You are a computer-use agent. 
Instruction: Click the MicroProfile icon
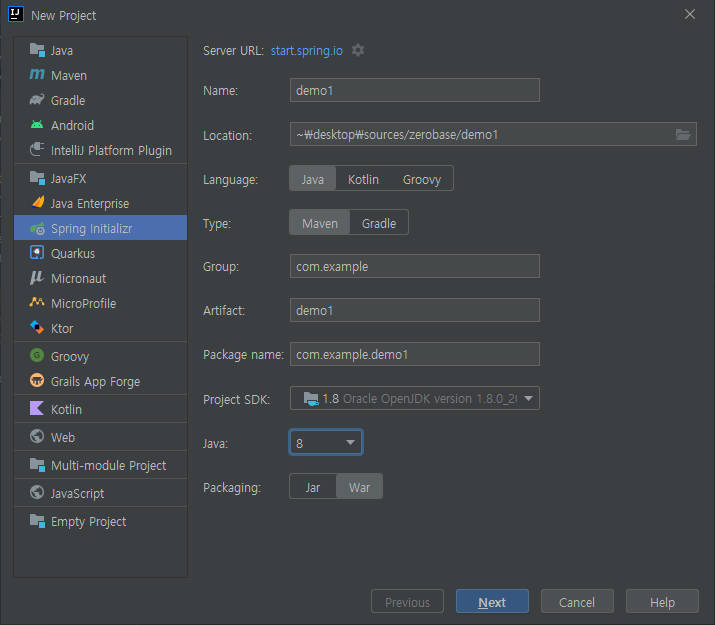[37, 302]
